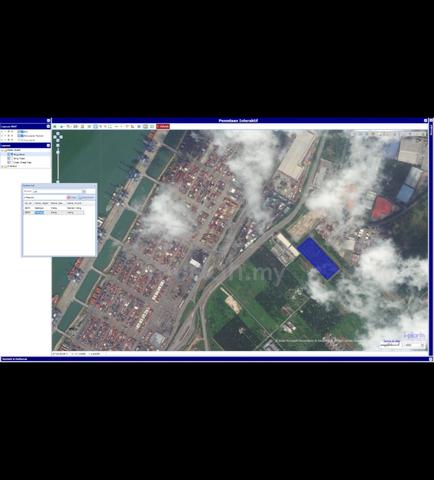This screenshot has width=434, height=480.
Task: Click the zoom-in button above the zoom bar
Action: tap(58, 145)
